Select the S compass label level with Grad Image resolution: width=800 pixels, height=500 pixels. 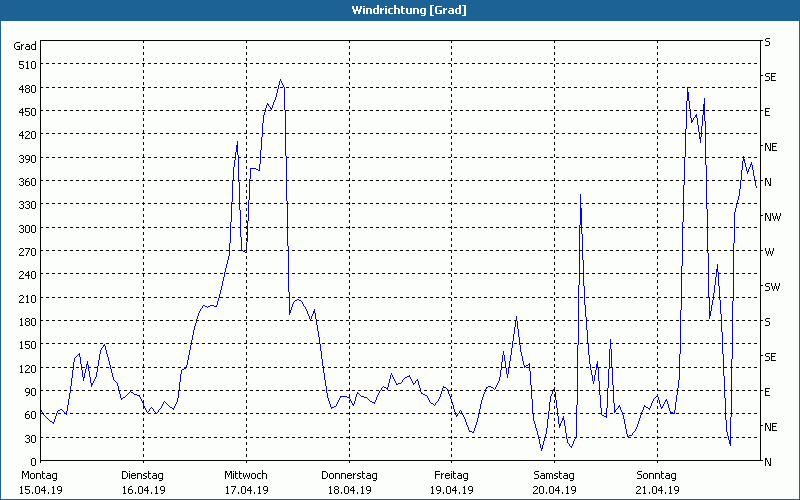[767, 42]
